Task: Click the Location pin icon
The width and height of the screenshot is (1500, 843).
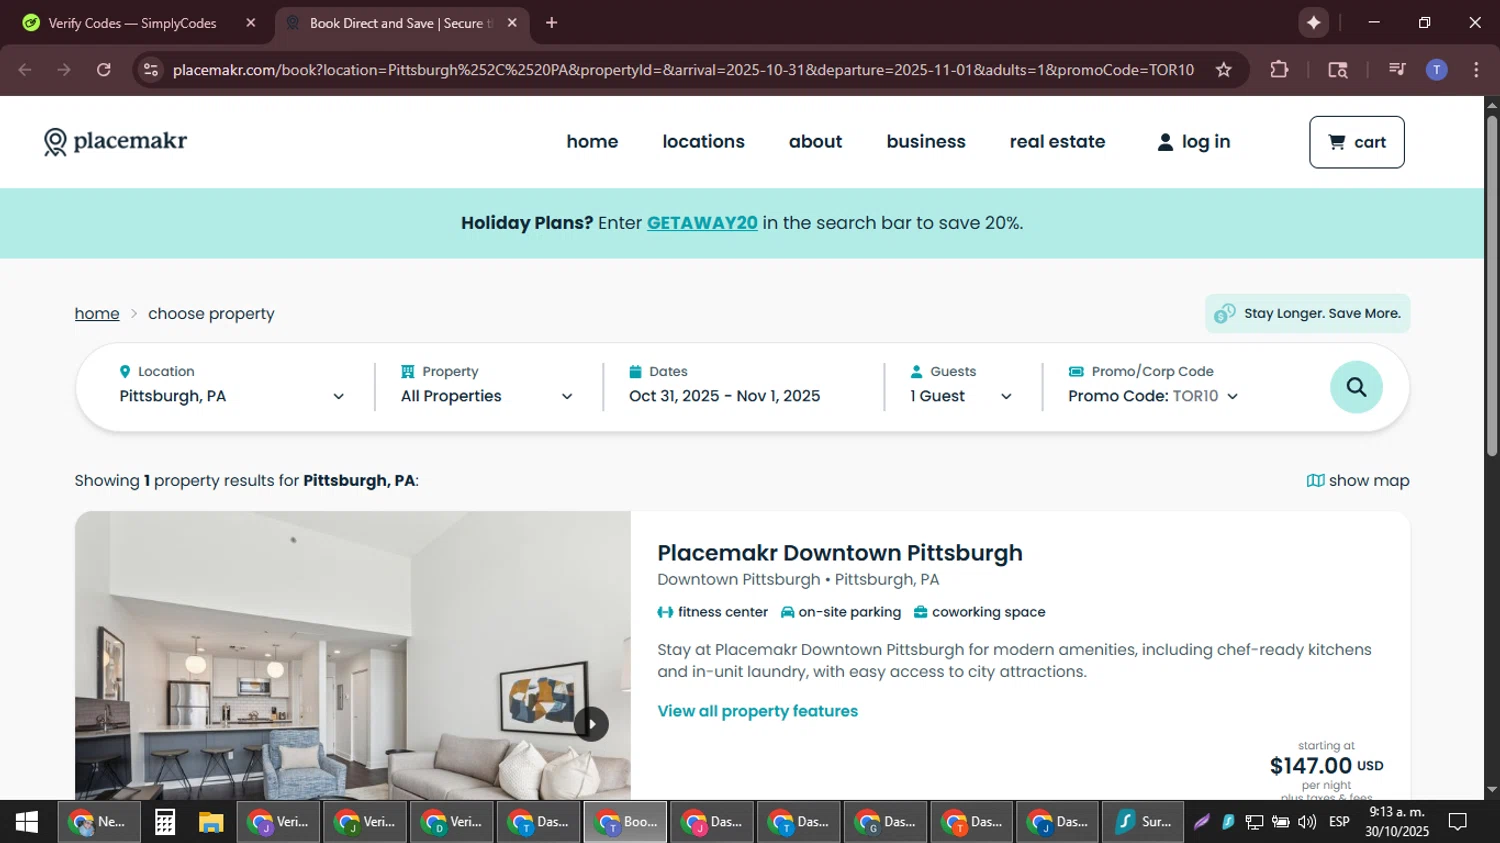Action: [x=125, y=371]
